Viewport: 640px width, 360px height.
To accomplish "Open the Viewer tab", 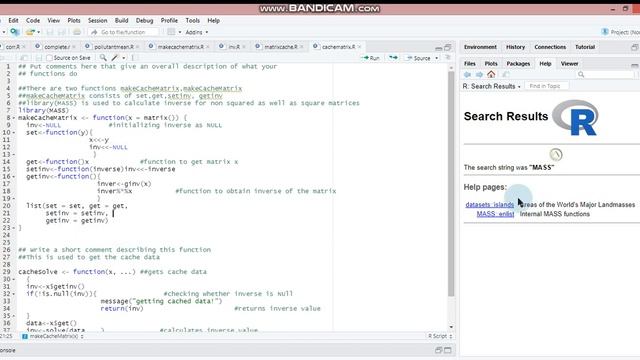I will click(569, 64).
